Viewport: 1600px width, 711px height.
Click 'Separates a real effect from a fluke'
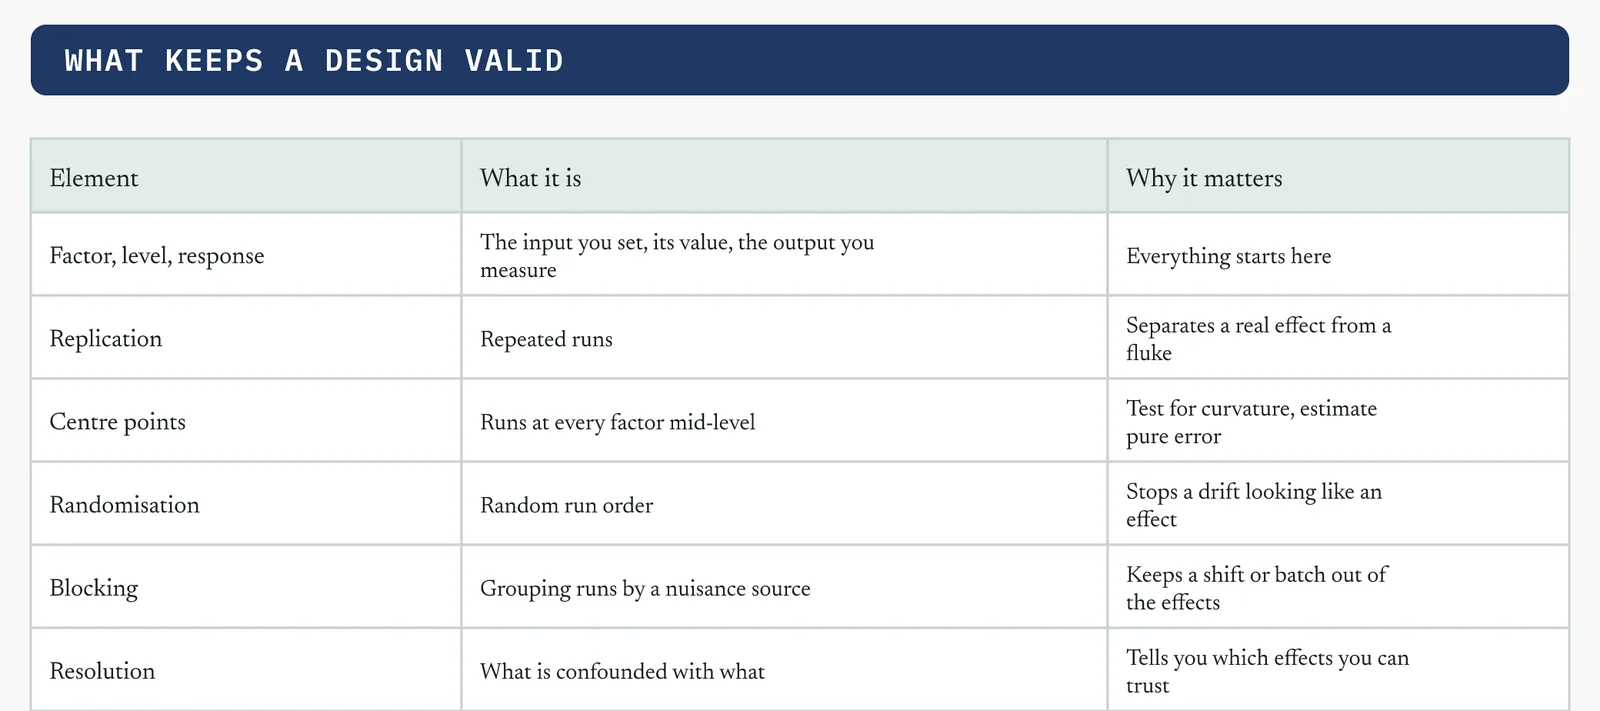pyautogui.click(x=1259, y=339)
